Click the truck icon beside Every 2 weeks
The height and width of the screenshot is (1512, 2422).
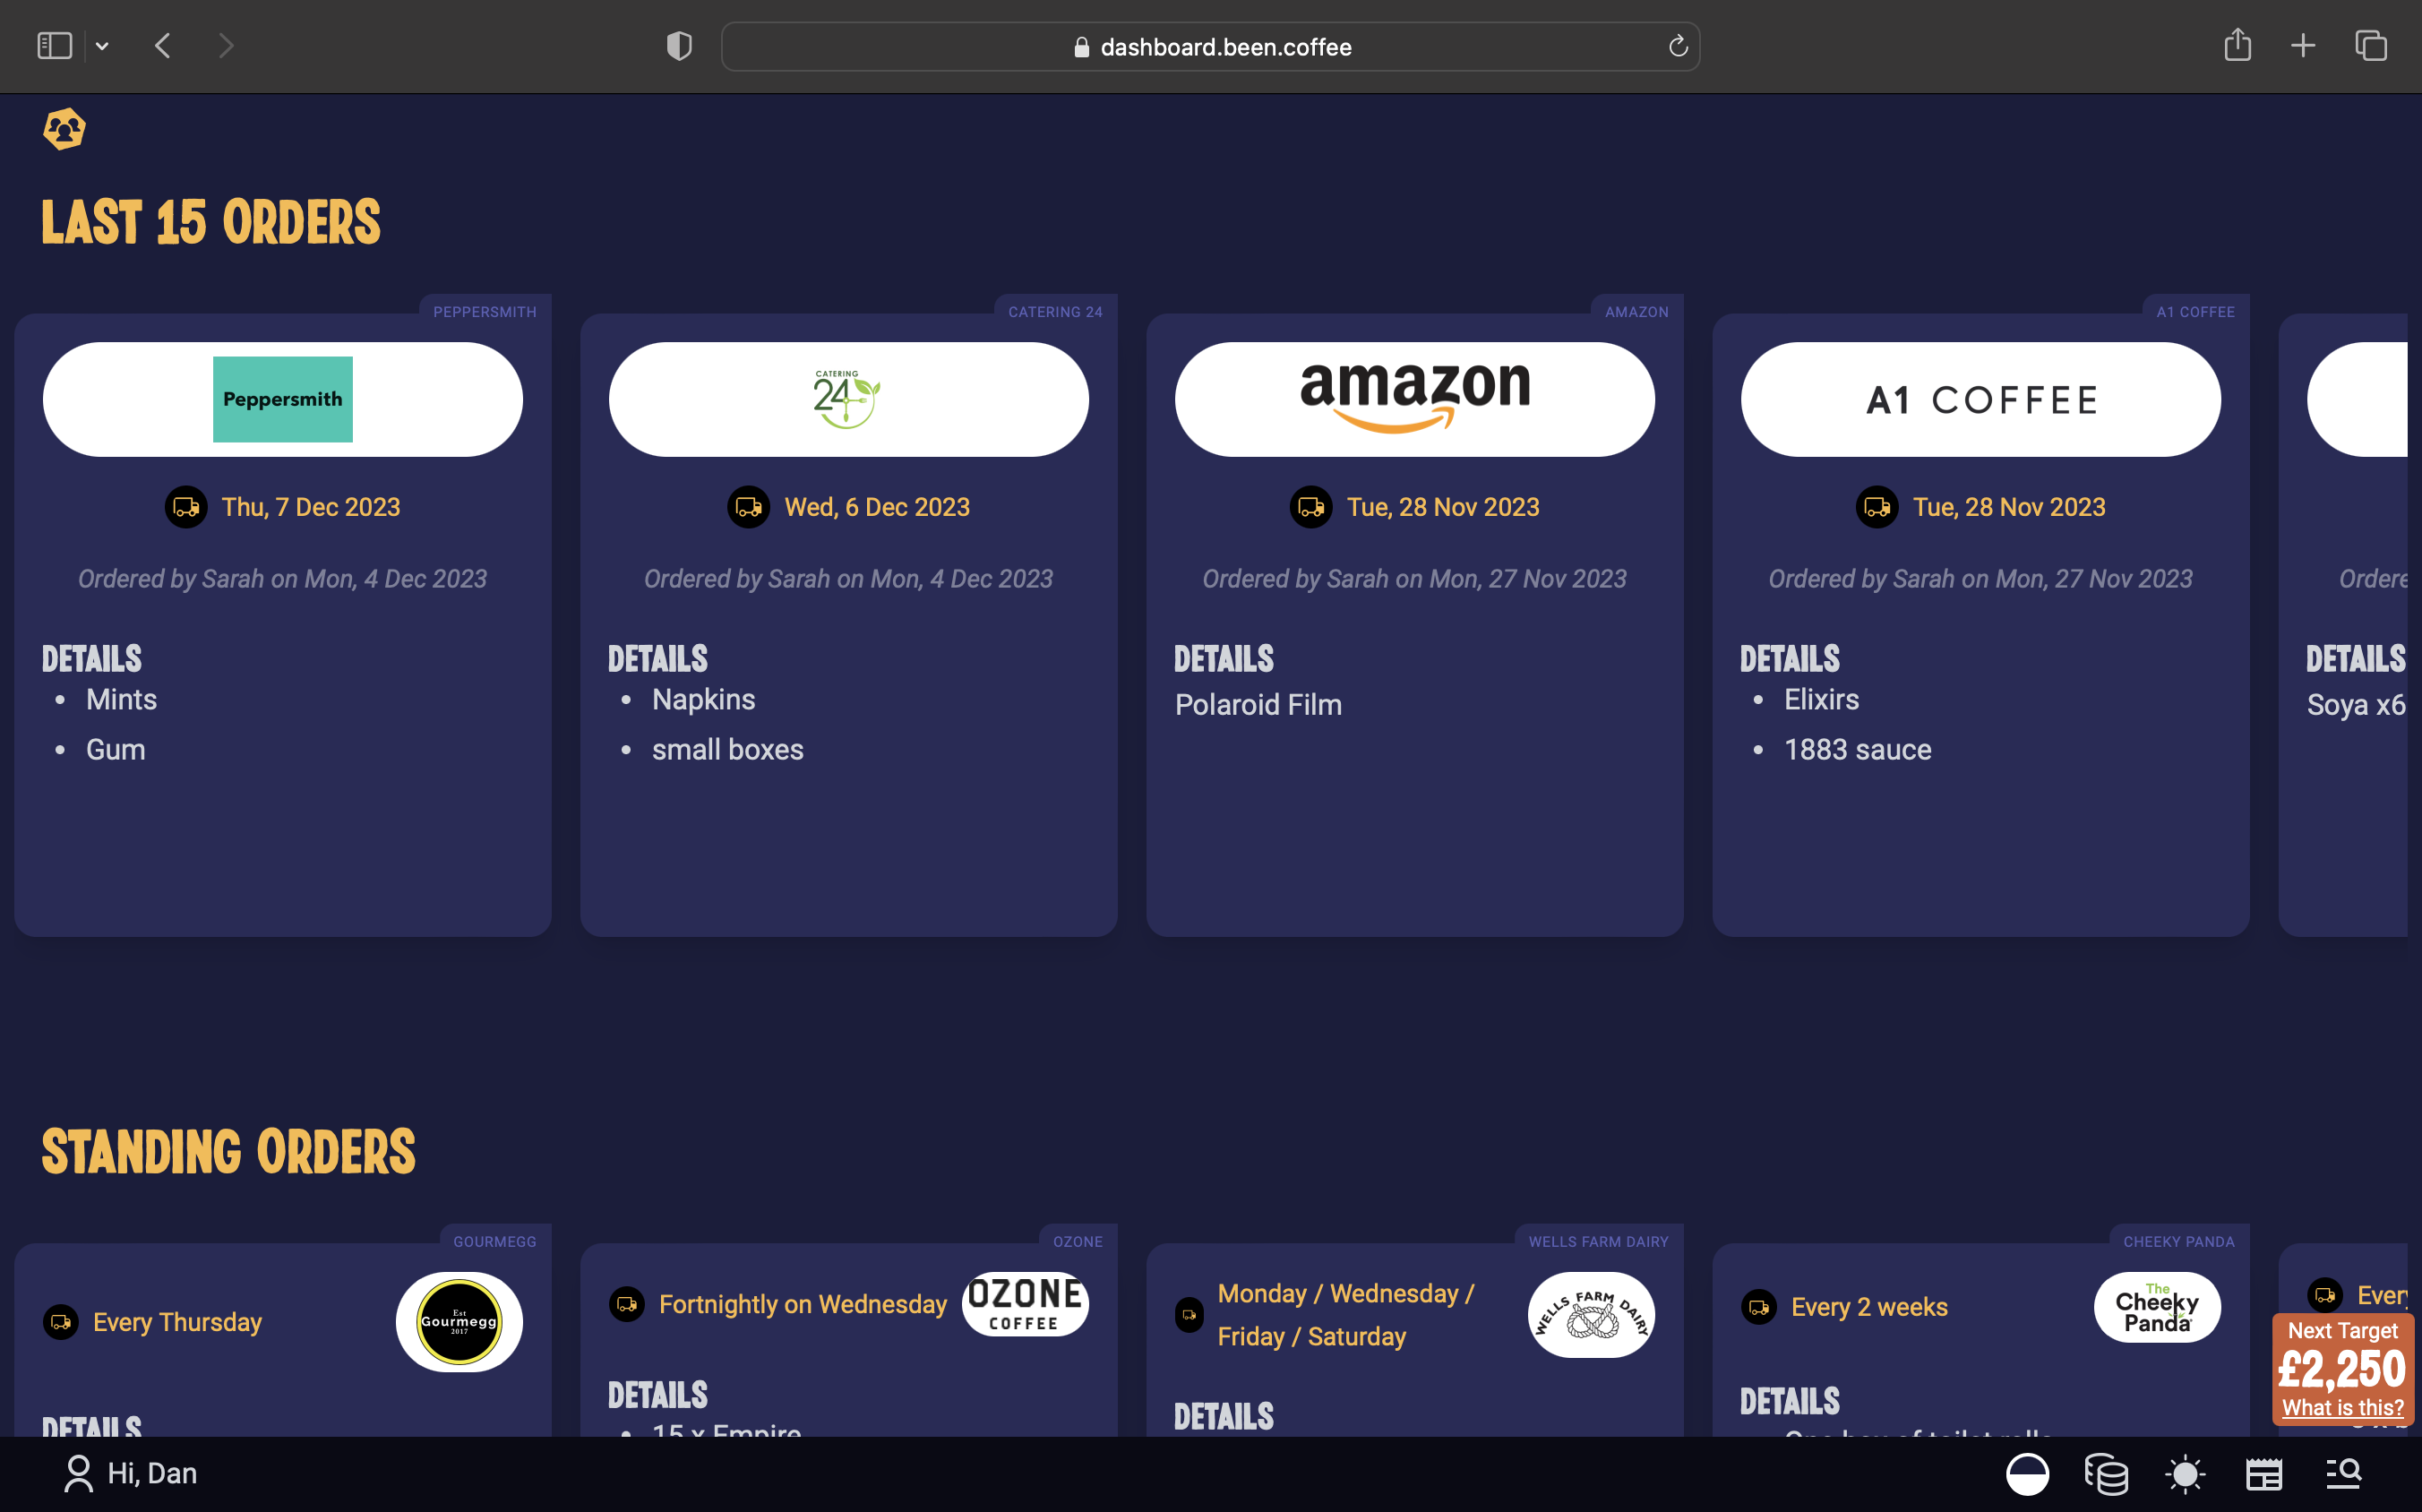click(x=1759, y=1307)
